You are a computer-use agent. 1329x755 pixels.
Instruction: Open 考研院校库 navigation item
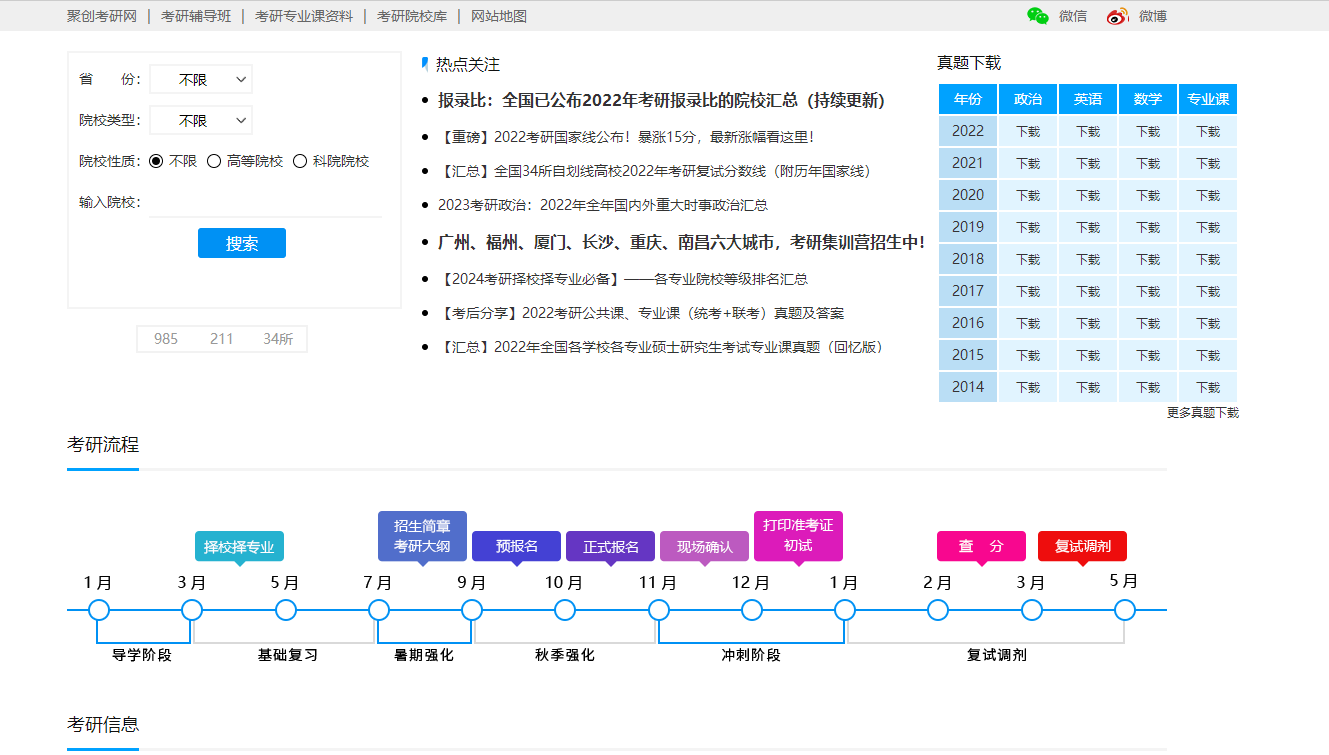(412, 16)
